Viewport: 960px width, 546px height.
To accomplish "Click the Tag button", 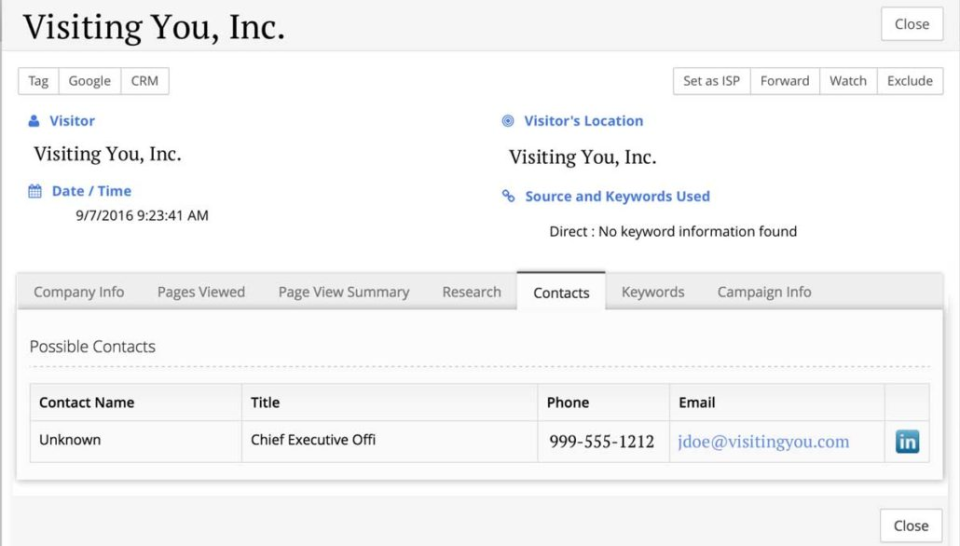I will pos(39,81).
